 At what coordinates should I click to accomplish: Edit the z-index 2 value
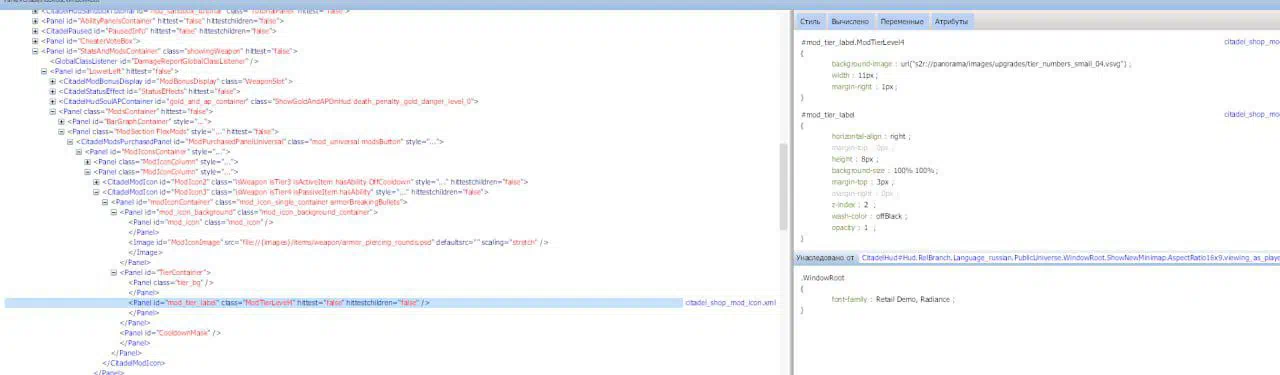[x=866, y=204]
